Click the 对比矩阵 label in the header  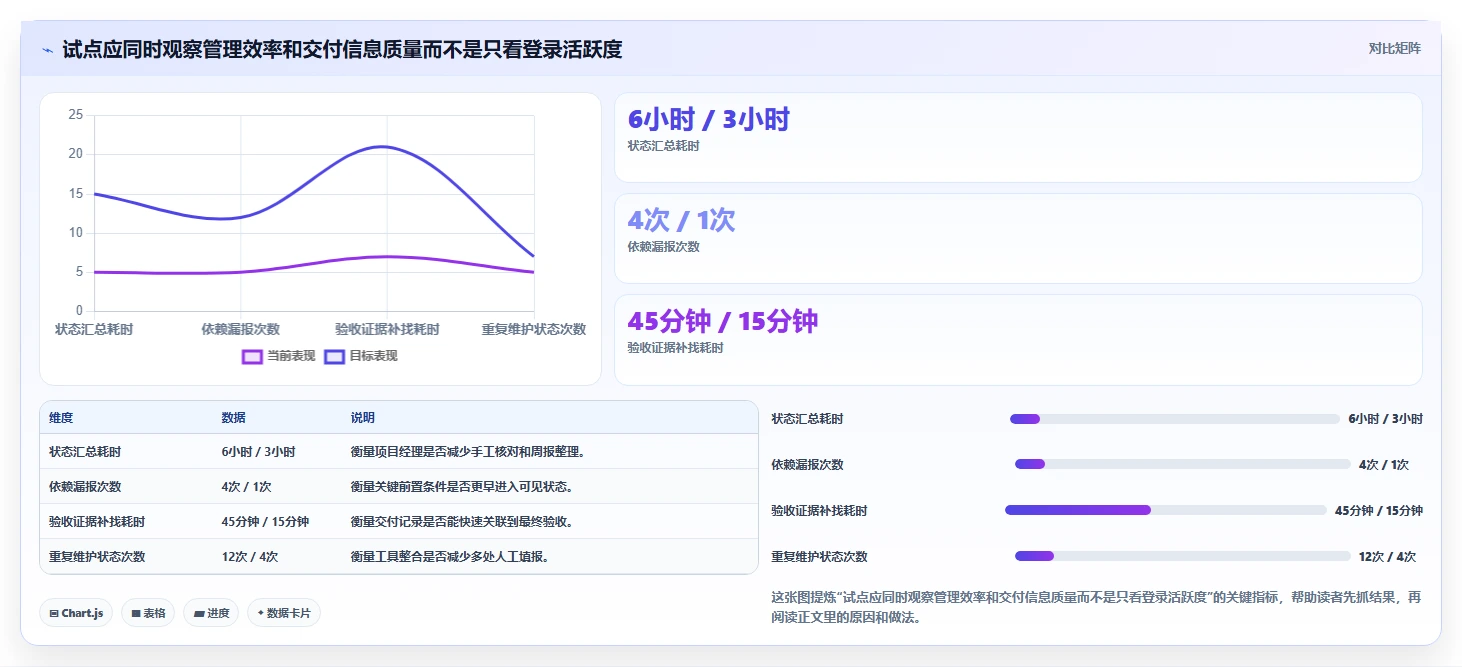coord(1394,48)
